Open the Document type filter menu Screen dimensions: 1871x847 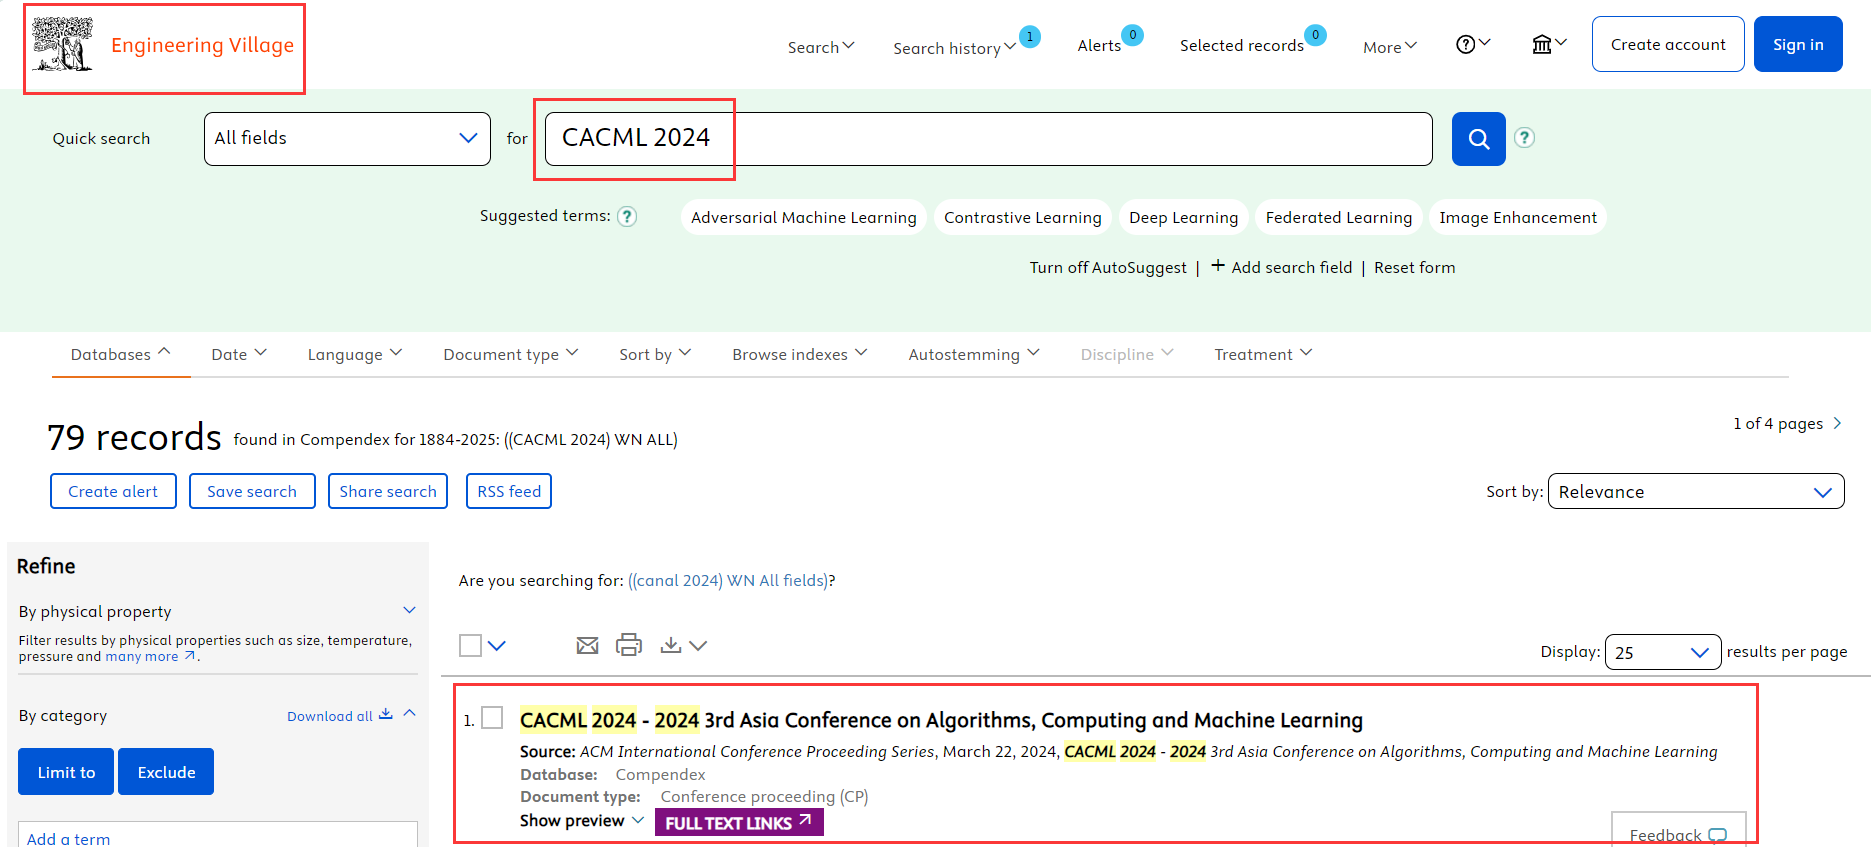[x=511, y=354]
